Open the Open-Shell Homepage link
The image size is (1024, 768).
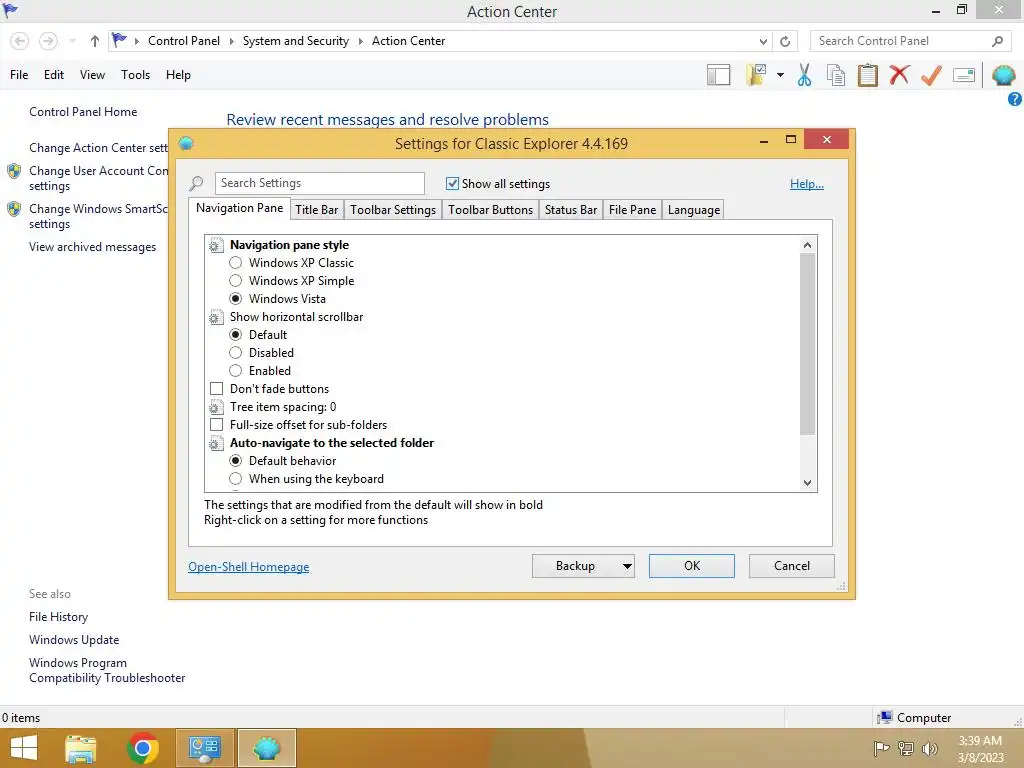[x=249, y=567]
